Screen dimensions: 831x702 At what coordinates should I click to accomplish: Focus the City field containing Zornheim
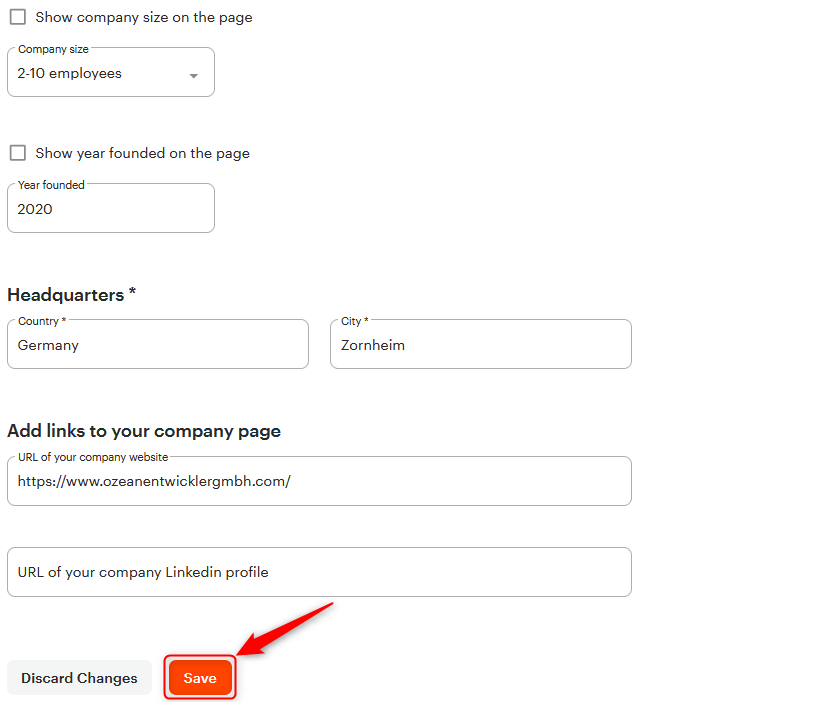481,344
